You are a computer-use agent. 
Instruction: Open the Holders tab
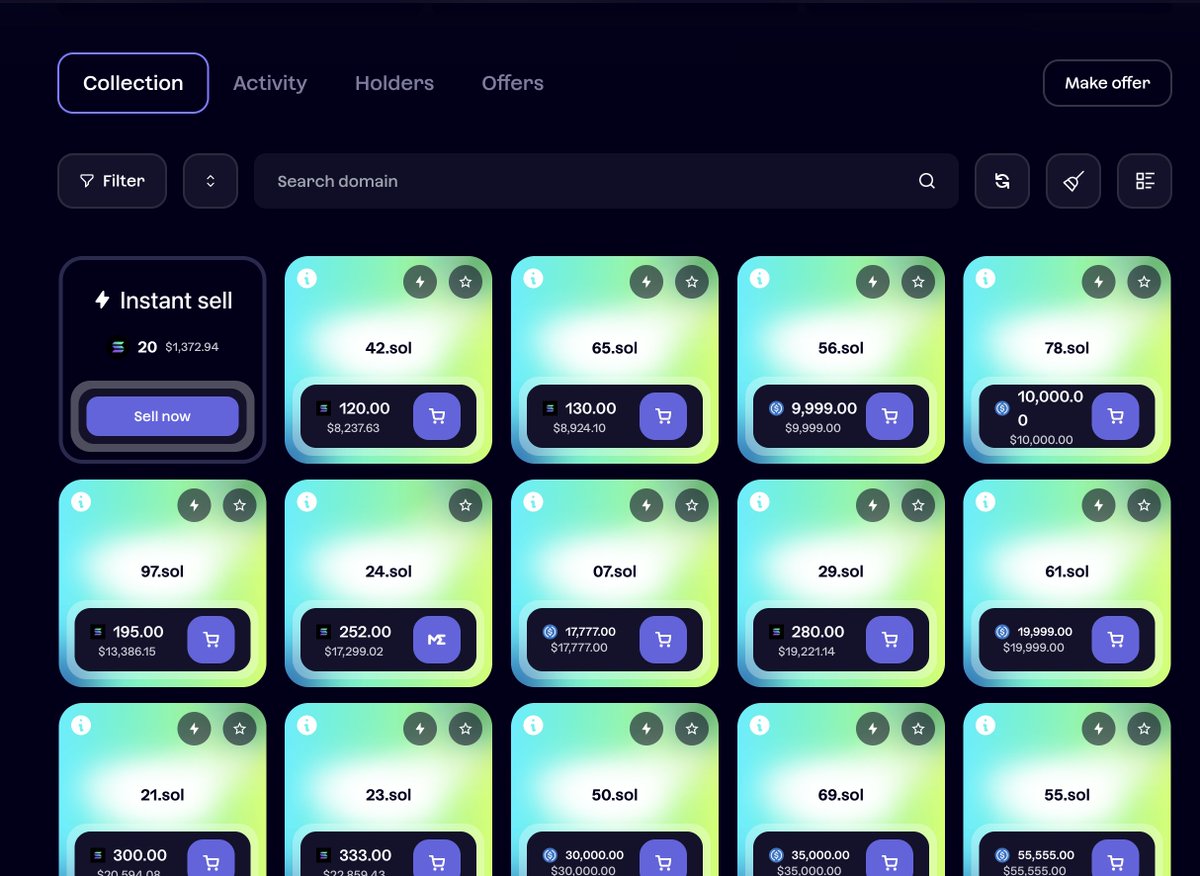(394, 83)
